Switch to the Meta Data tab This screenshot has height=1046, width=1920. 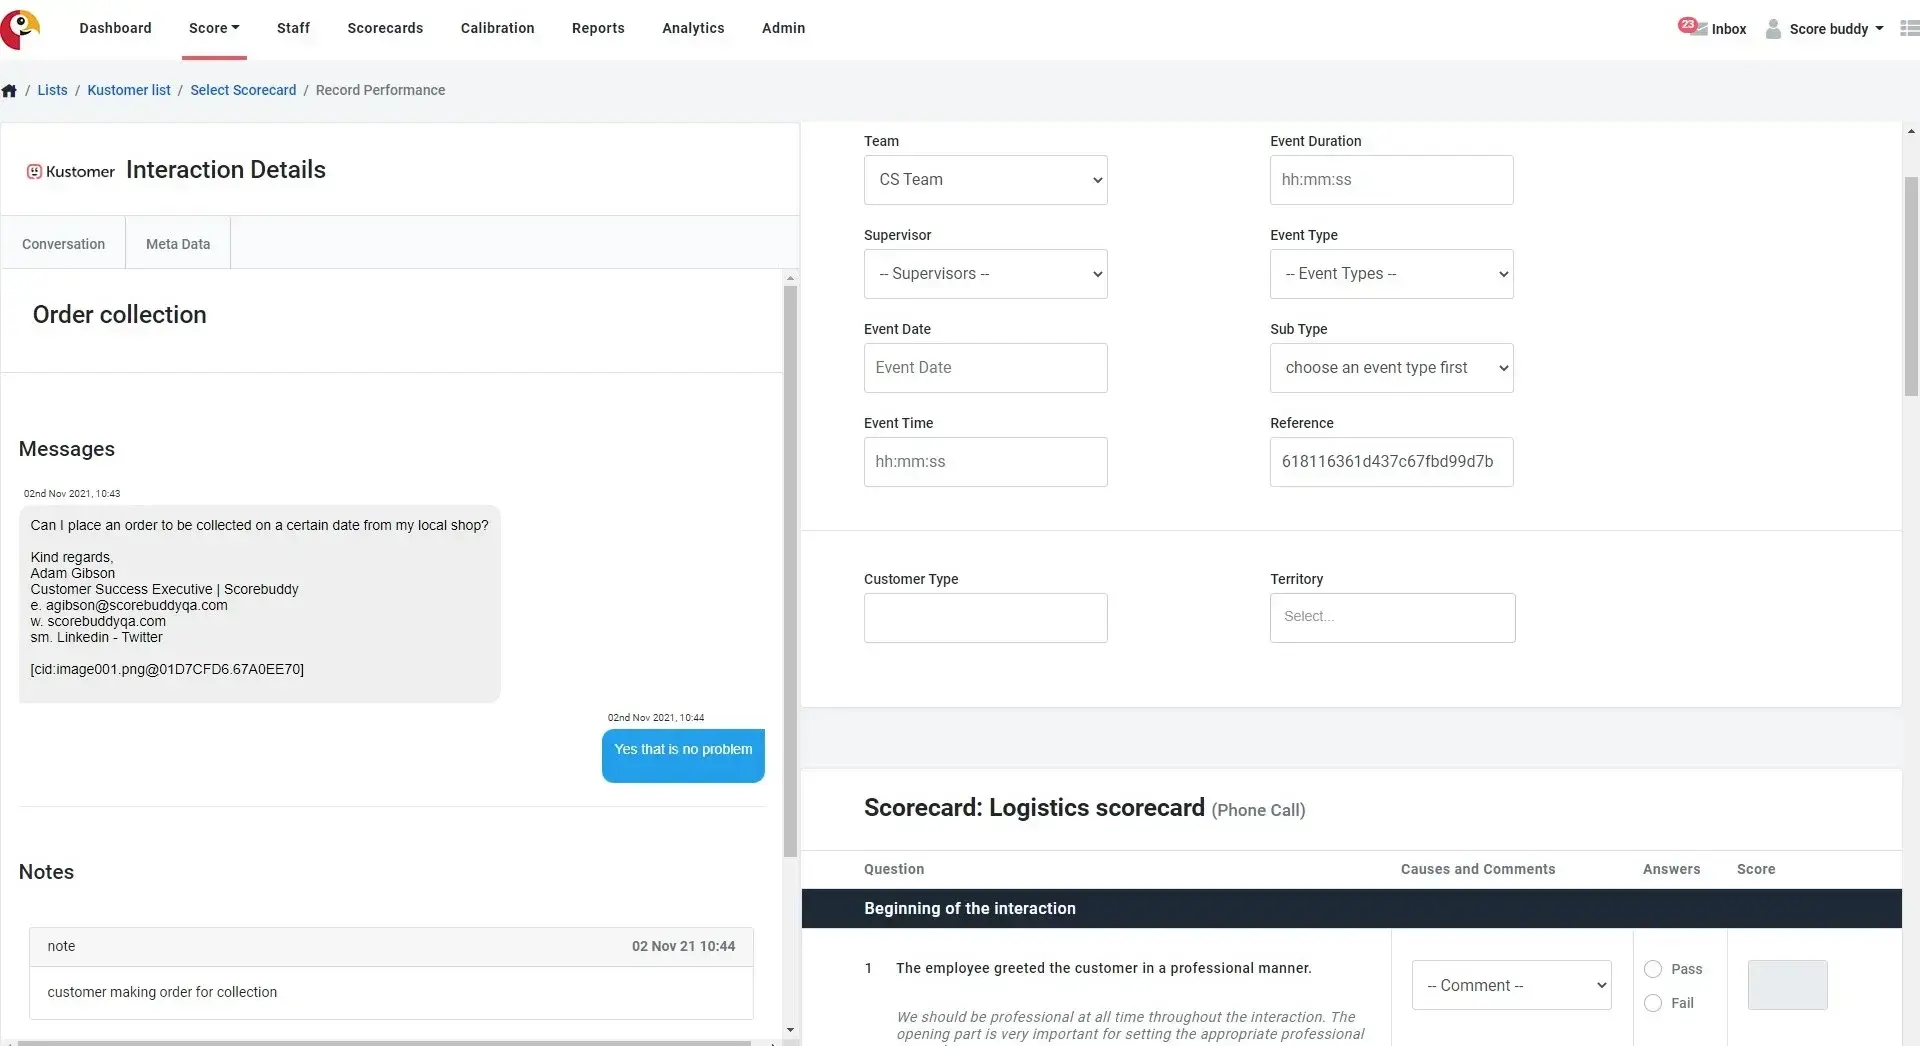(x=178, y=244)
